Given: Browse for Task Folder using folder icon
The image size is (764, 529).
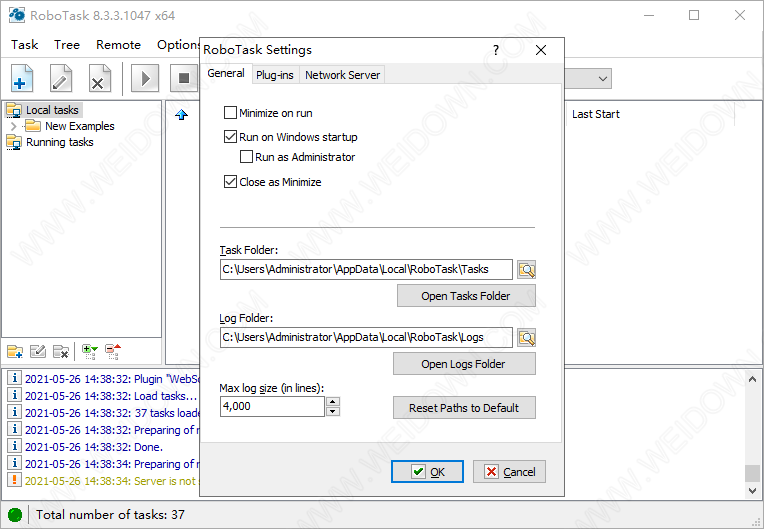Looking at the screenshot, I should 527,269.
